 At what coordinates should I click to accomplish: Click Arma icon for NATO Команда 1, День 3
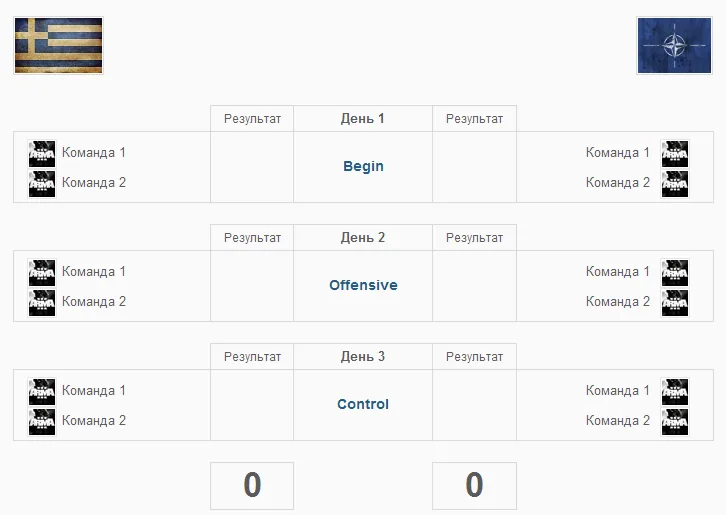[x=675, y=391]
